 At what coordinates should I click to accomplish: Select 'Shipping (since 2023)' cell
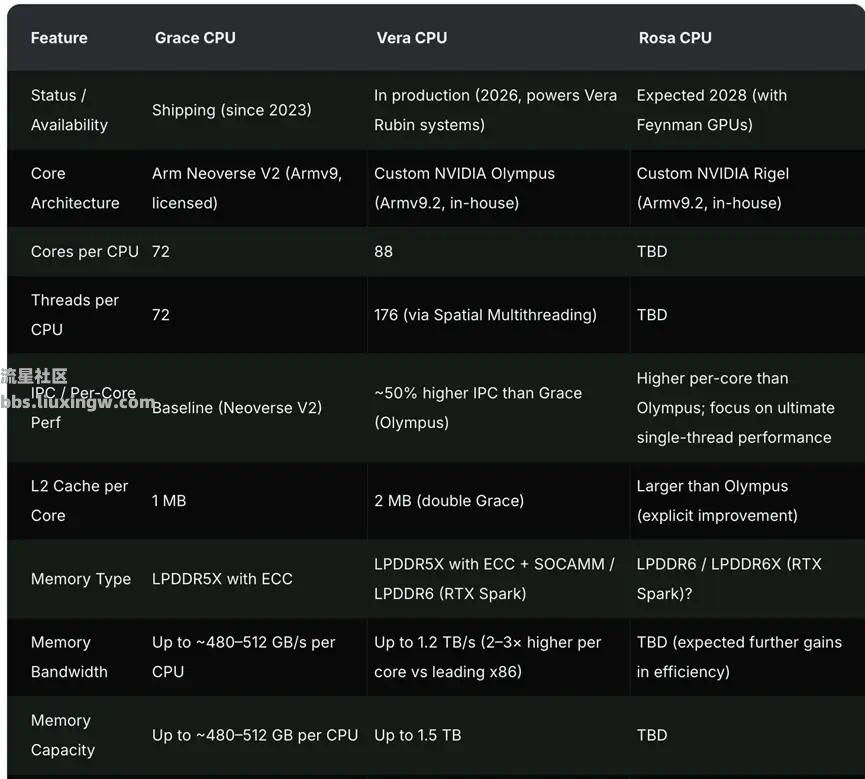[x=232, y=110]
